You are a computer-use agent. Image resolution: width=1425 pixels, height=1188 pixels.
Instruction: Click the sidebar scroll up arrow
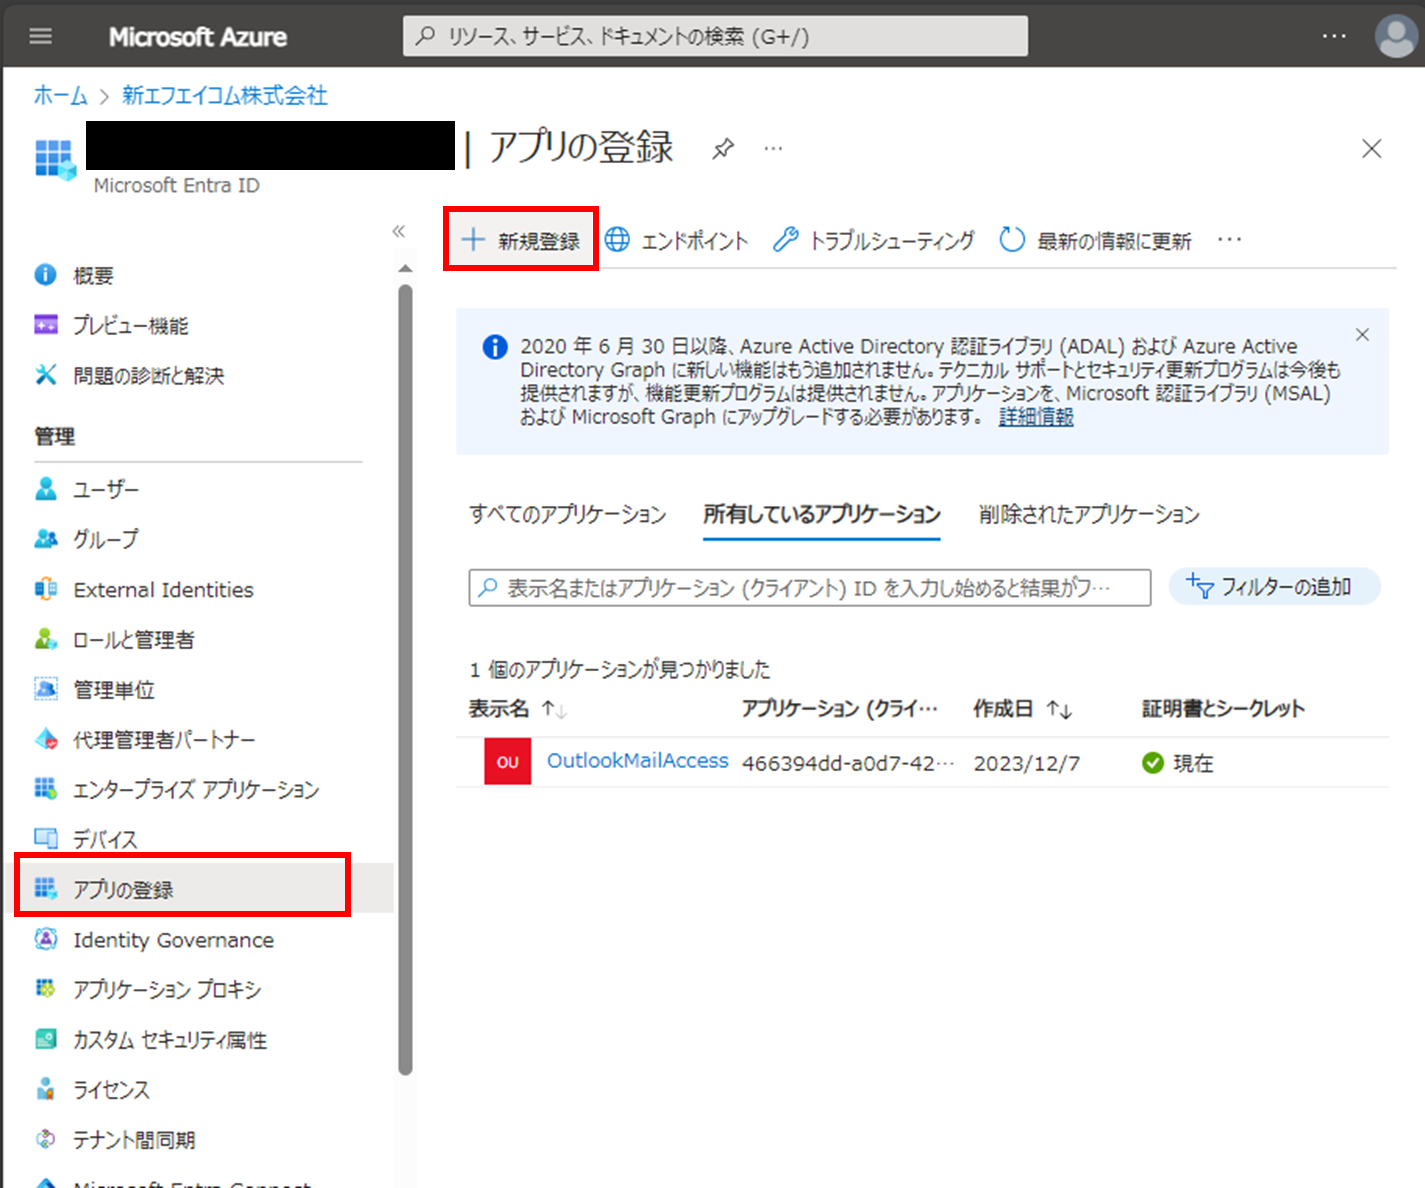pyautogui.click(x=405, y=268)
